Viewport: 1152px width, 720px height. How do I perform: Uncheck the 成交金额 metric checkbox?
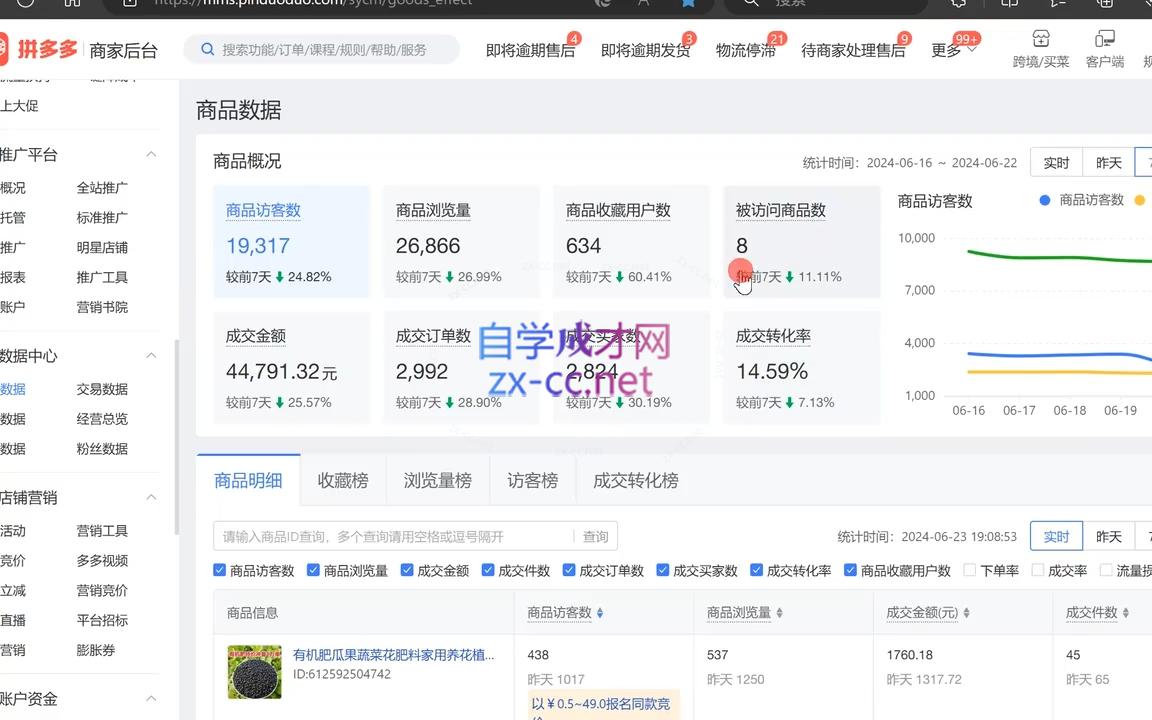click(407, 570)
